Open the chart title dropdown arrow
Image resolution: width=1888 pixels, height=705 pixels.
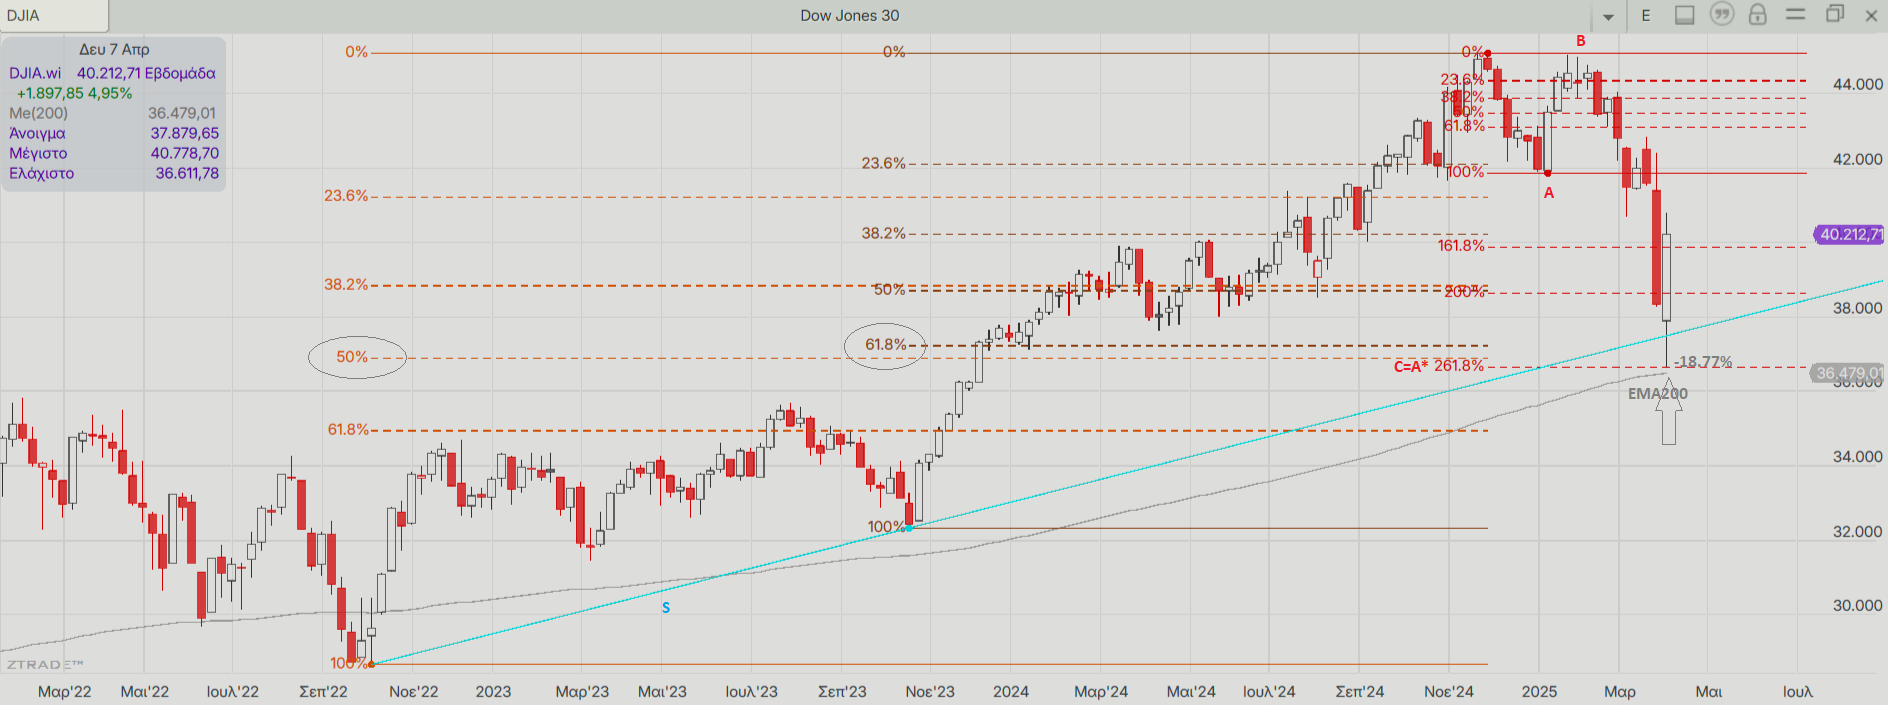(1609, 16)
